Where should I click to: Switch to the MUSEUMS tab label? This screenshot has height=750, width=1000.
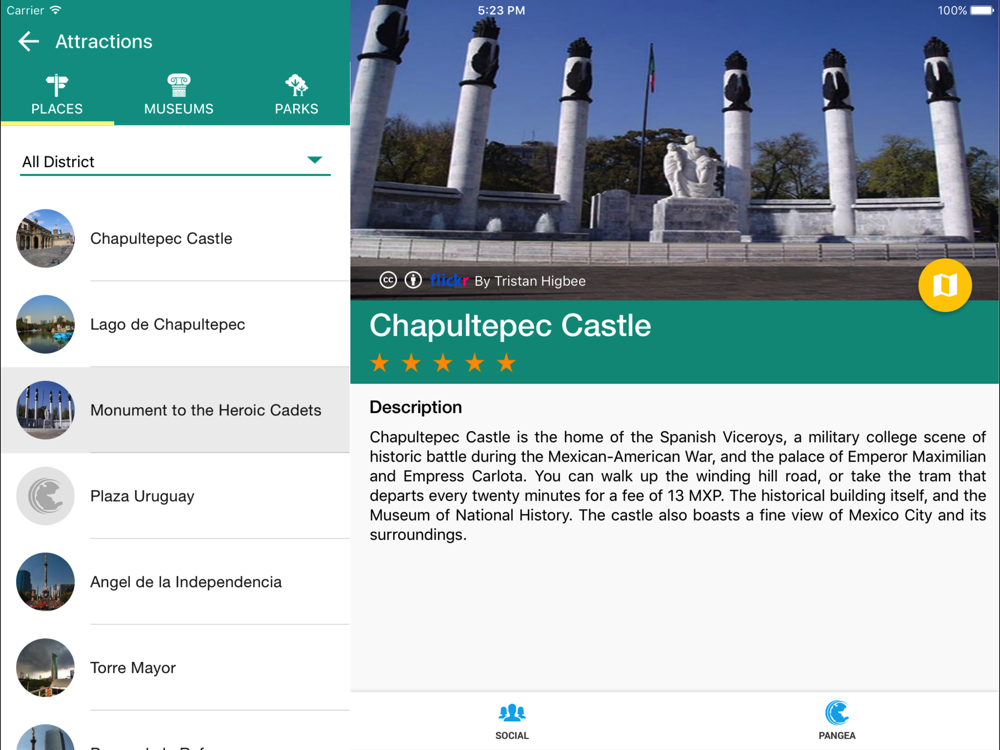click(179, 109)
